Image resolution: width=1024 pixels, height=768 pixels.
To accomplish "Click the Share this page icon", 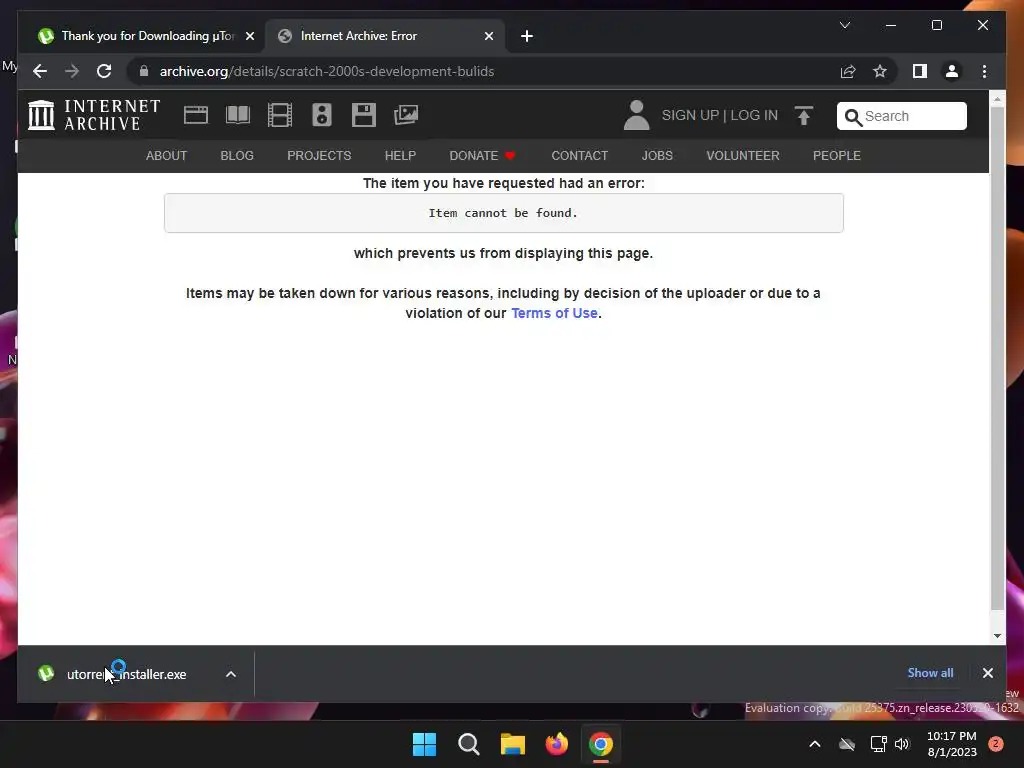I will pyautogui.click(x=848, y=71).
